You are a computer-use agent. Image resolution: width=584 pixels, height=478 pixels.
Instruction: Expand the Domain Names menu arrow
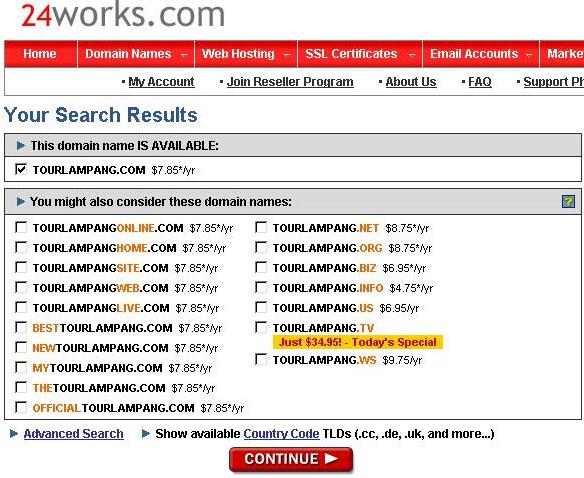pyautogui.click(x=184, y=54)
